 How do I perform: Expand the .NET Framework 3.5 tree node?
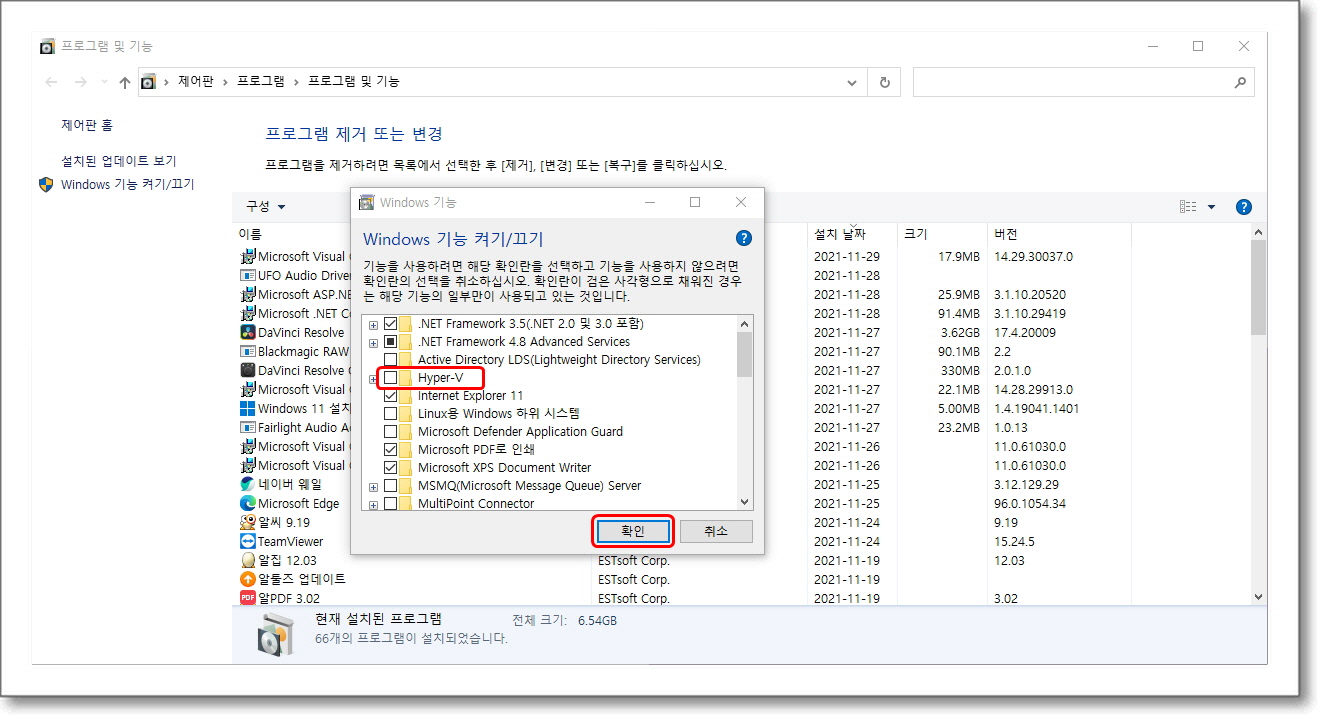click(x=374, y=323)
